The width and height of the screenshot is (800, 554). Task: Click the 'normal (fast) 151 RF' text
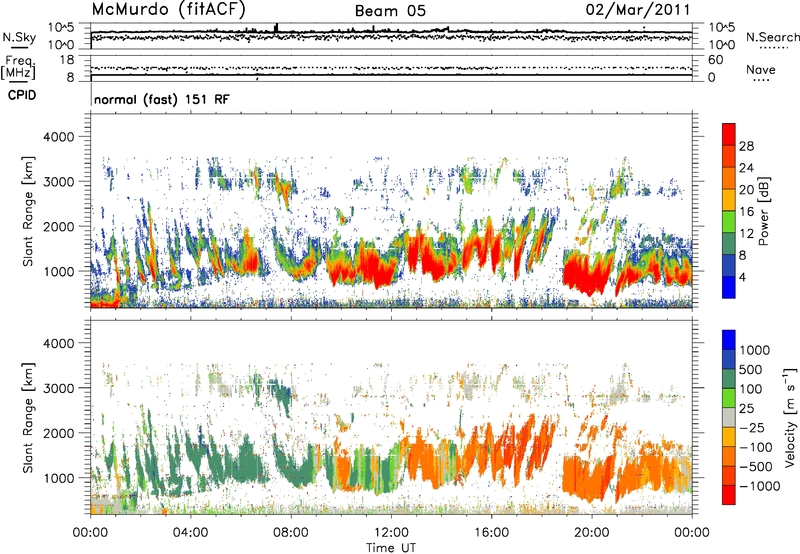point(162,99)
